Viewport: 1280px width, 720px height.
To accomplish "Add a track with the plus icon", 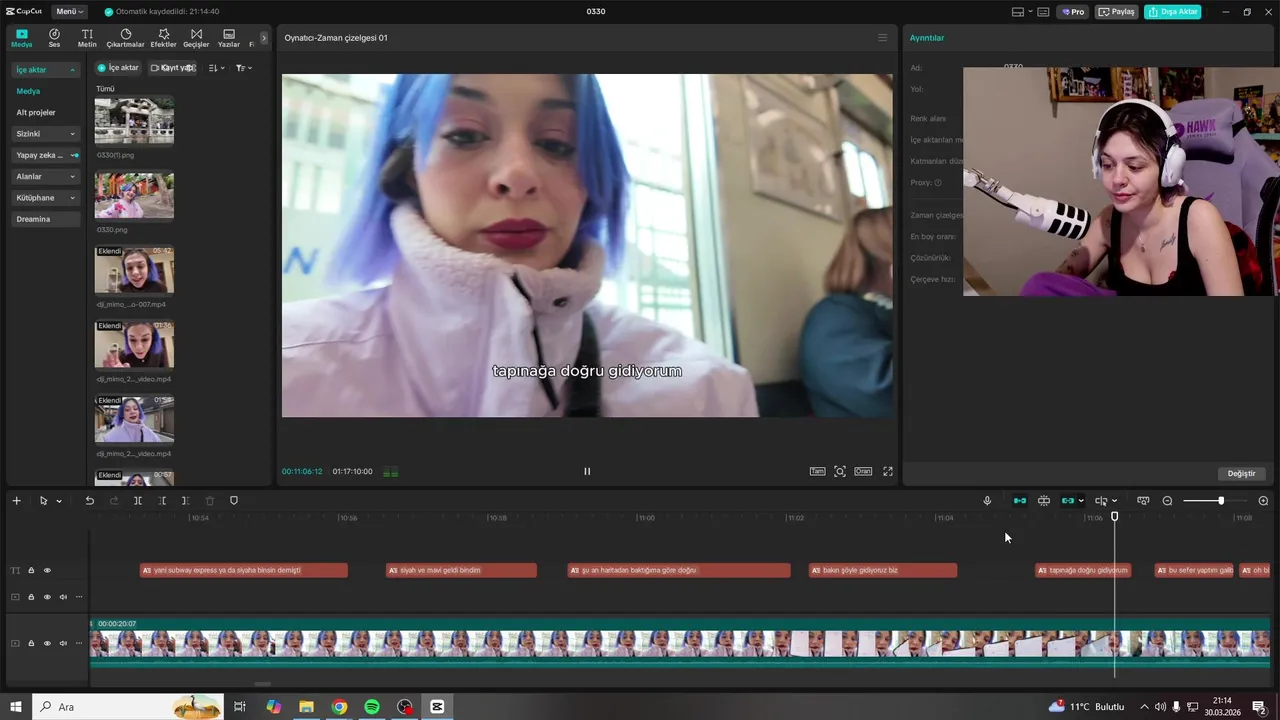I will 16,501.
